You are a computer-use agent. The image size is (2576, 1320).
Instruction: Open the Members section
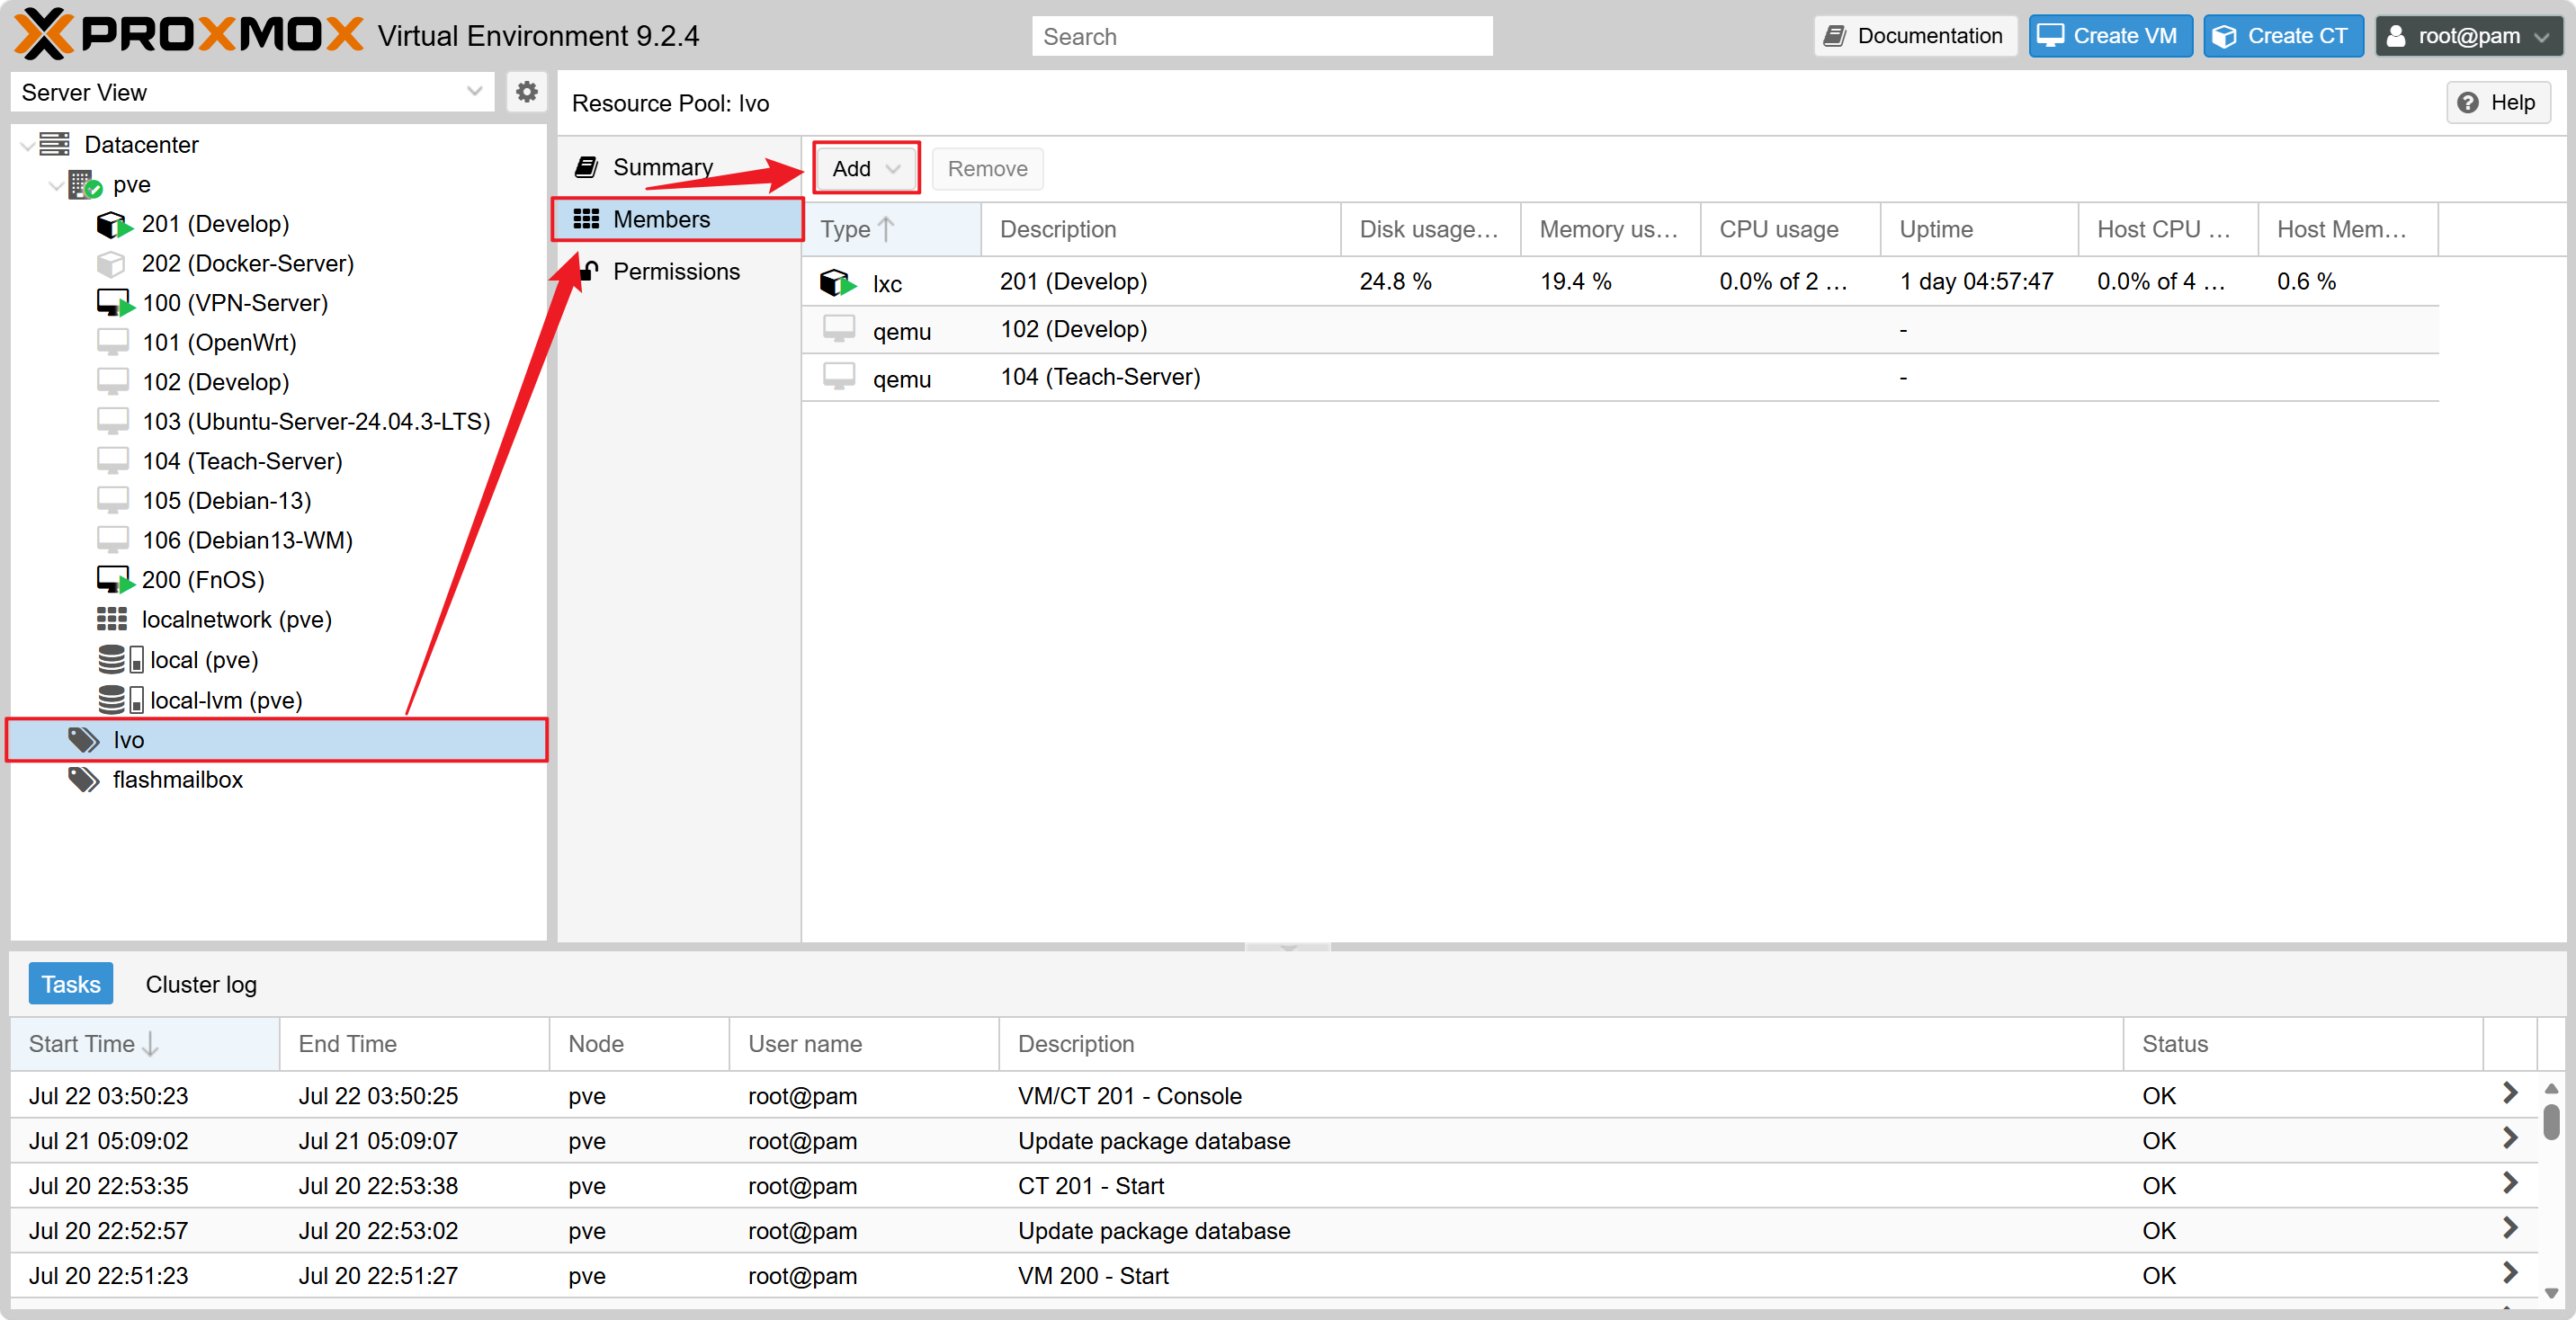(679, 219)
